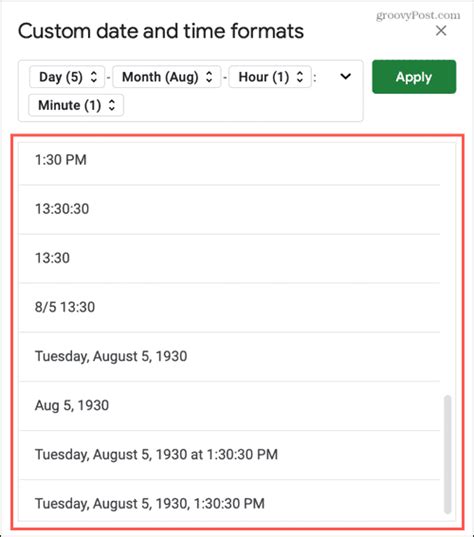Pick the Aug 5, 1930 format
The width and height of the screenshot is (474, 537).
pos(229,405)
